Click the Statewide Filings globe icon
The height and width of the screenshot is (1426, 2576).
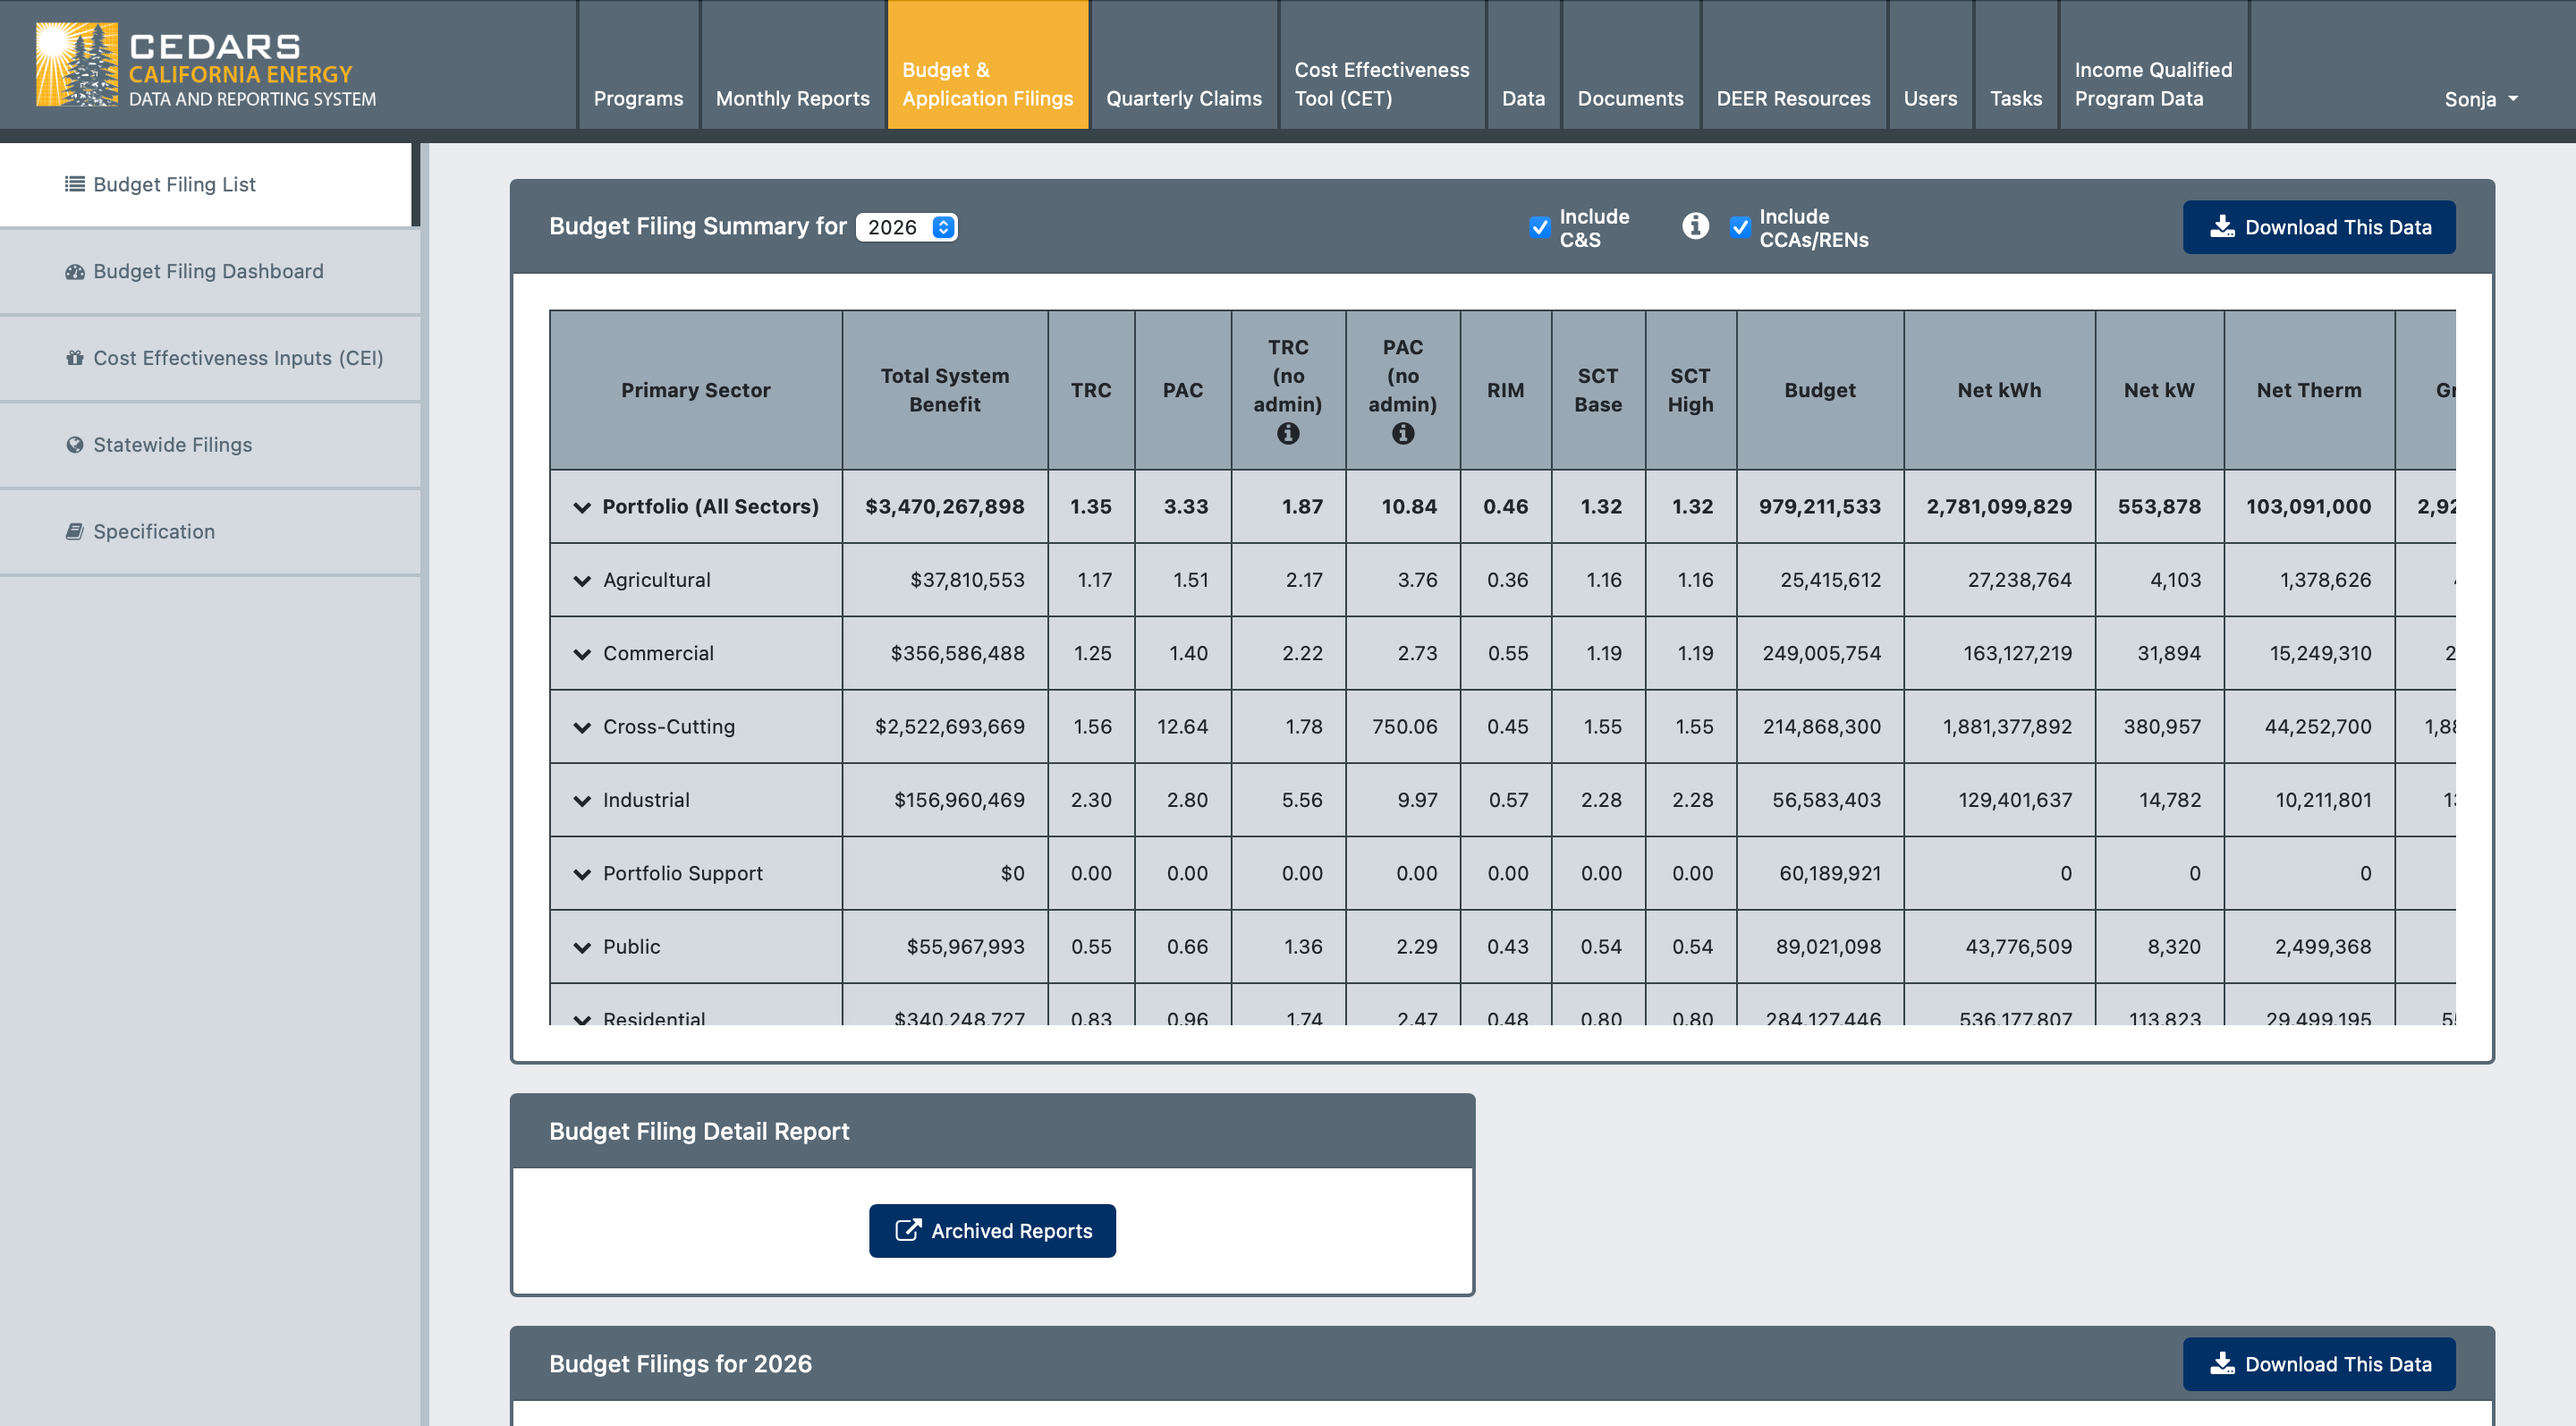(x=74, y=445)
